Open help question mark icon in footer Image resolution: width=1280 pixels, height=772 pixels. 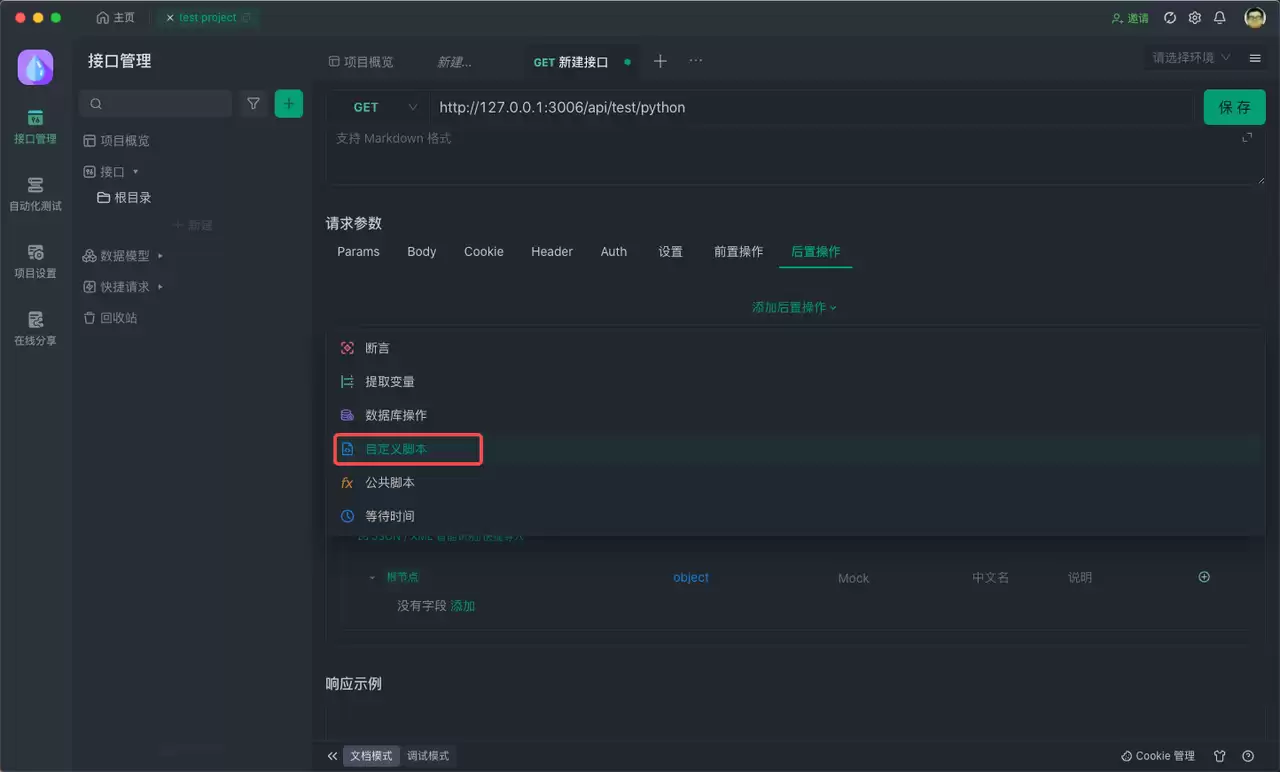tap(1248, 756)
